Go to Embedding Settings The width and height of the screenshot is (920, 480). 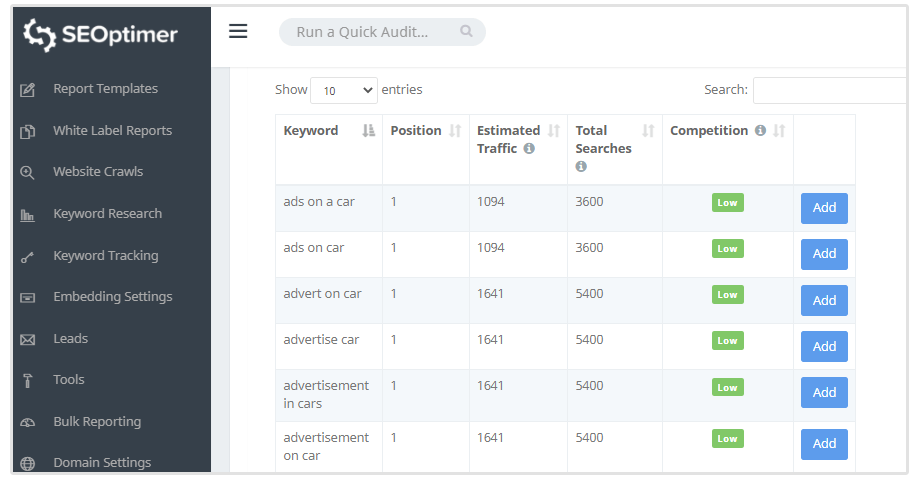click(x=112, y=297)
